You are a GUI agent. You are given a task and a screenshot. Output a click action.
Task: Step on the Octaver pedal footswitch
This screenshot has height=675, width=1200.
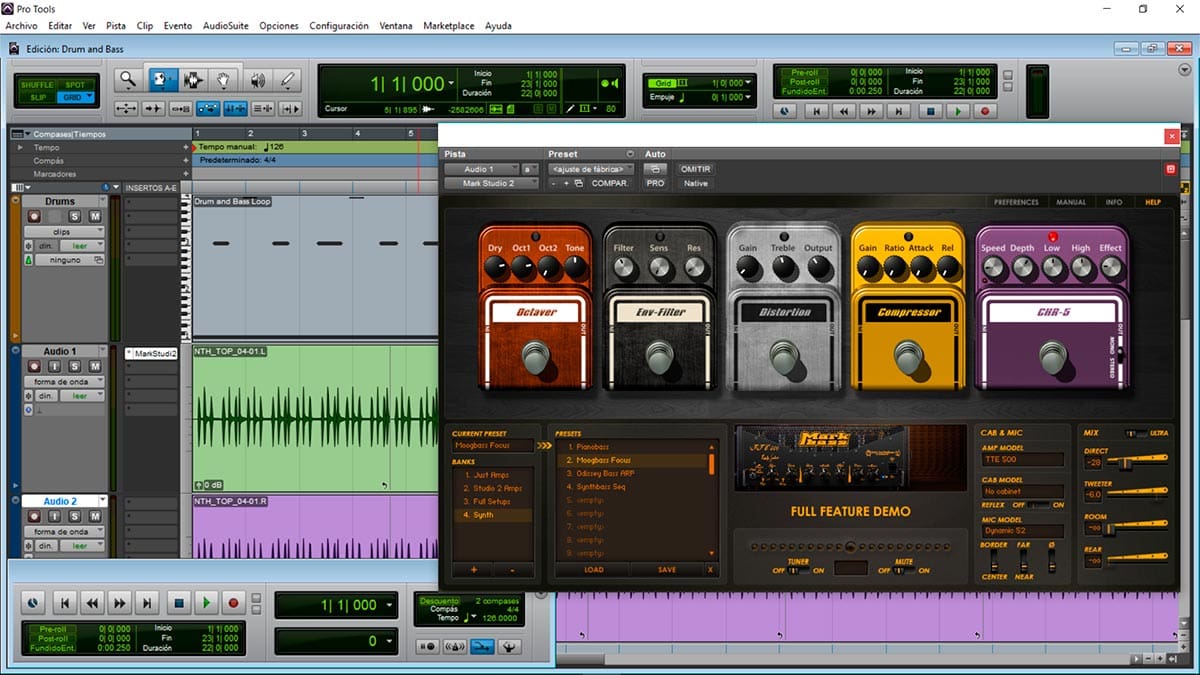click(536, 357)
